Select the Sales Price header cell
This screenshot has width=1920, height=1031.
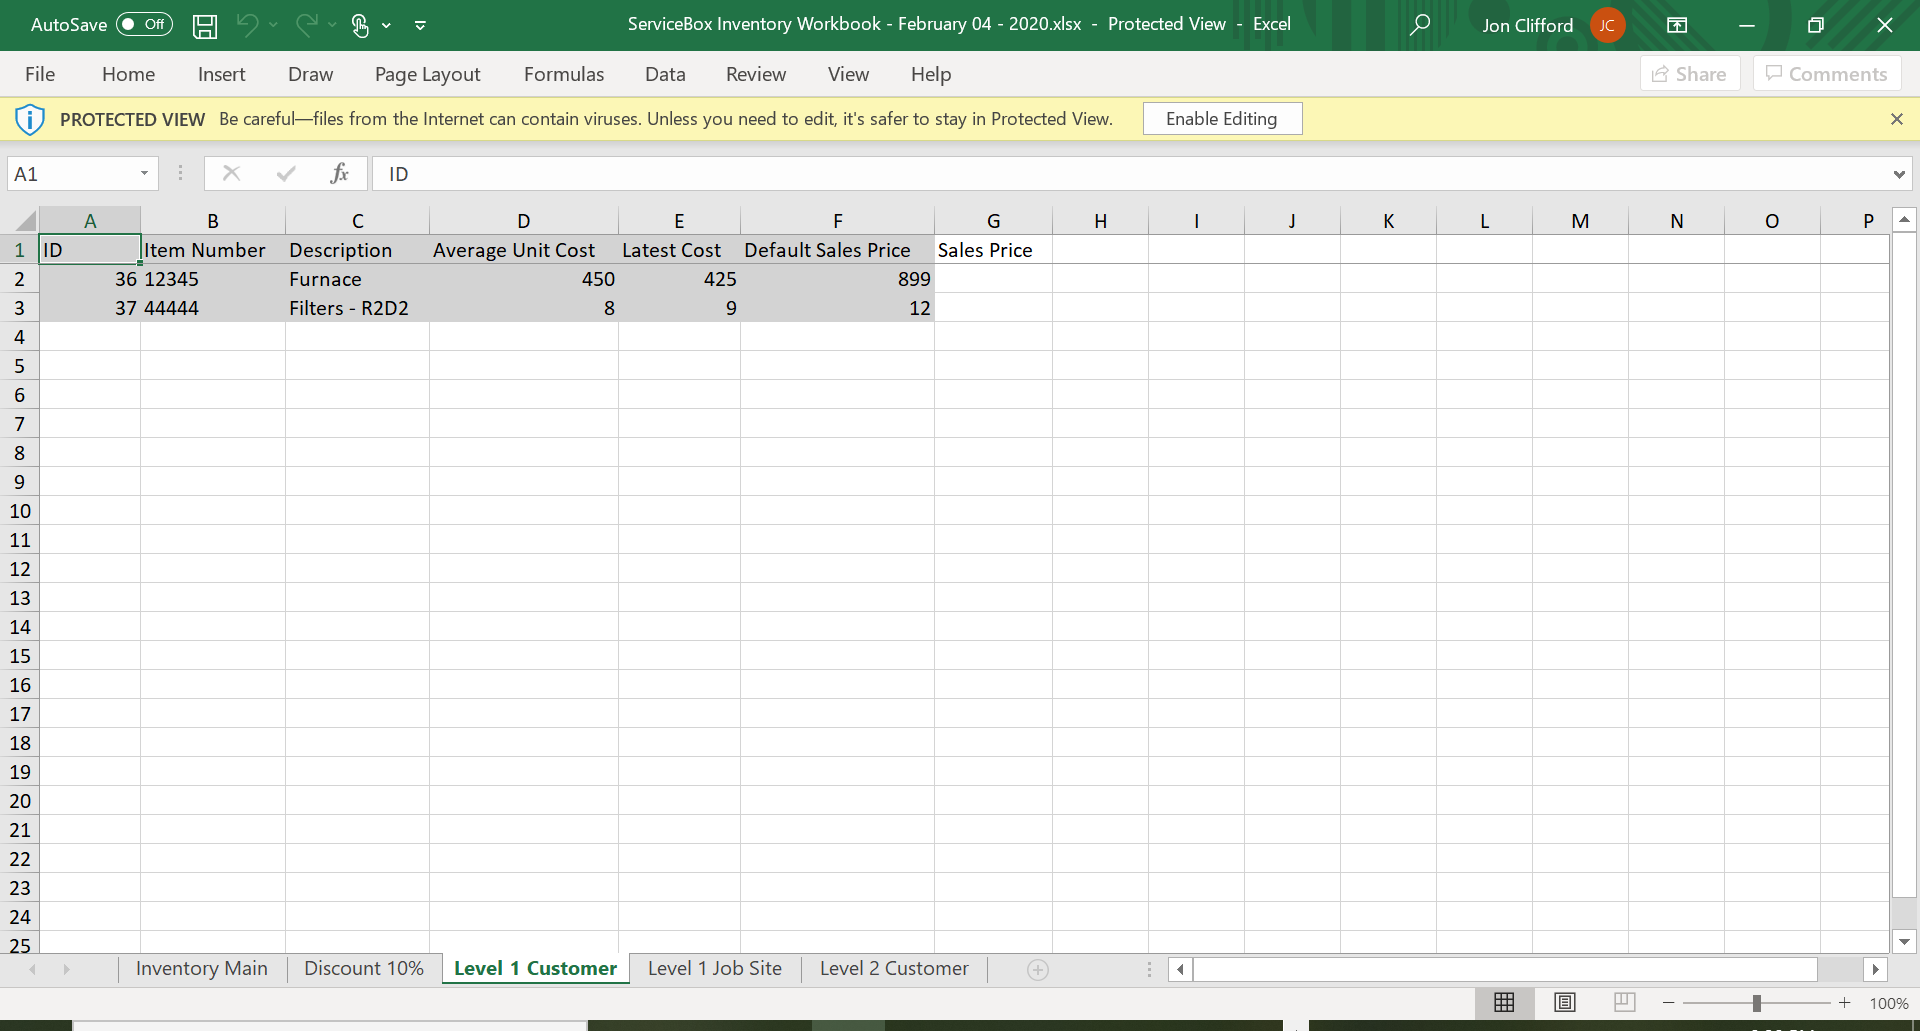(993, 250)
